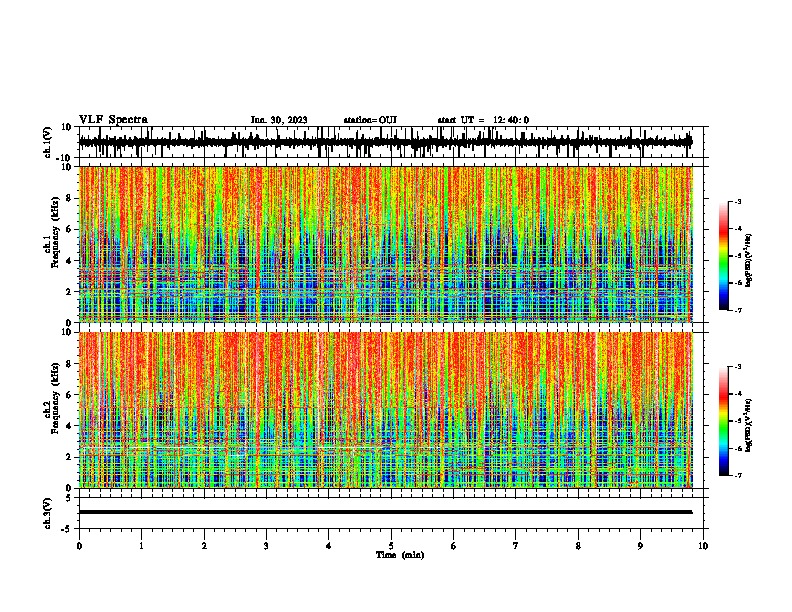The width and height of the screenshot is (792, 612).
Task: Click the 5 tick on ch.3(V) axis
Action: pyautogui.click(x=69, y=498)
